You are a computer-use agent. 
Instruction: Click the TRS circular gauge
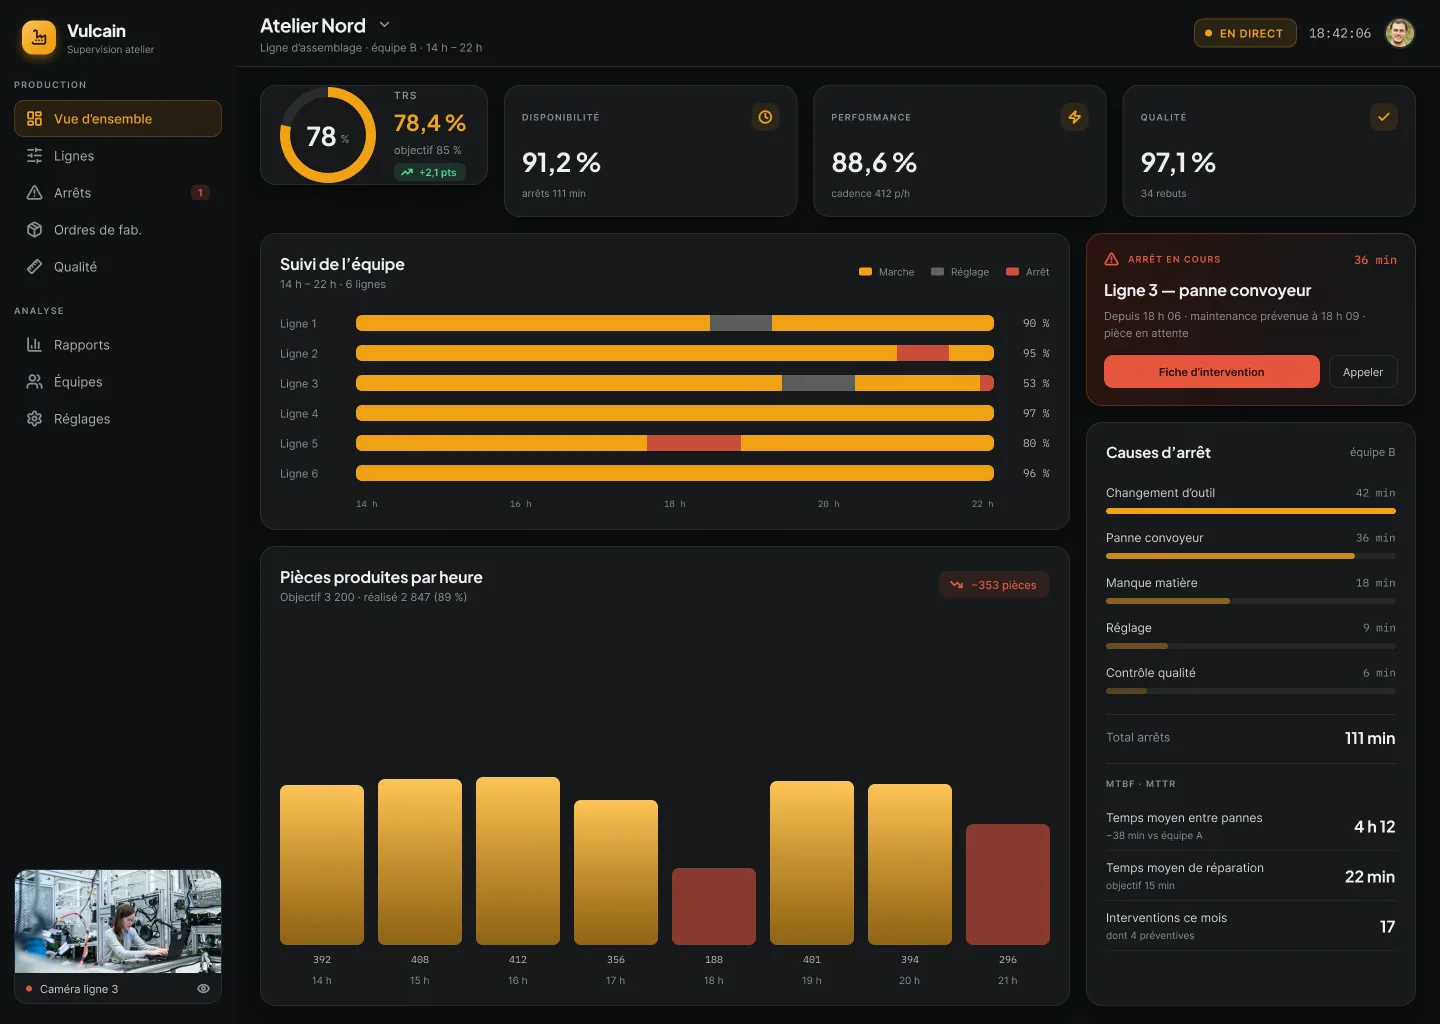[x=328, y=135]
